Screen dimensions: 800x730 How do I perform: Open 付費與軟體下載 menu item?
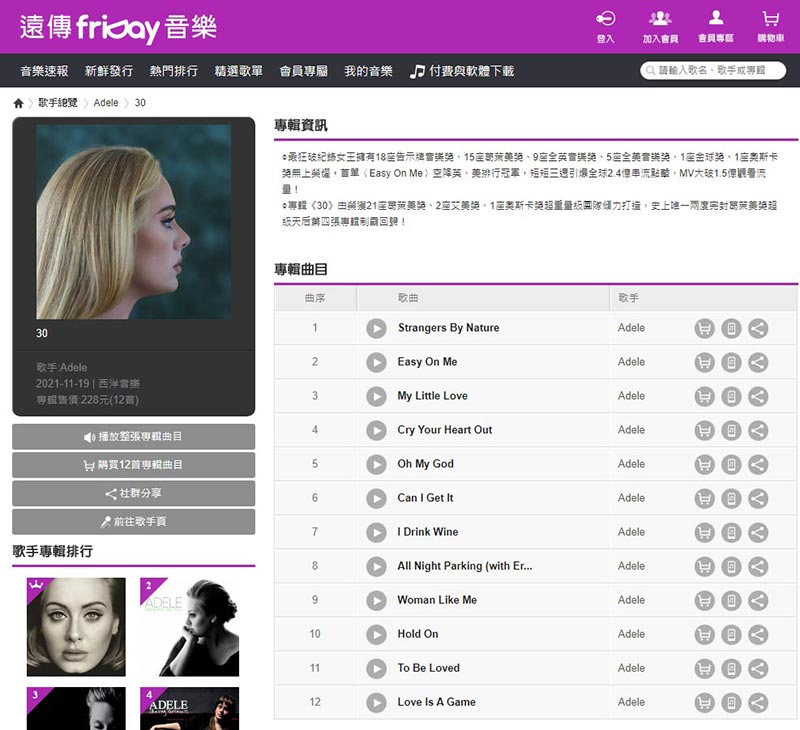[x=462, y=71]
